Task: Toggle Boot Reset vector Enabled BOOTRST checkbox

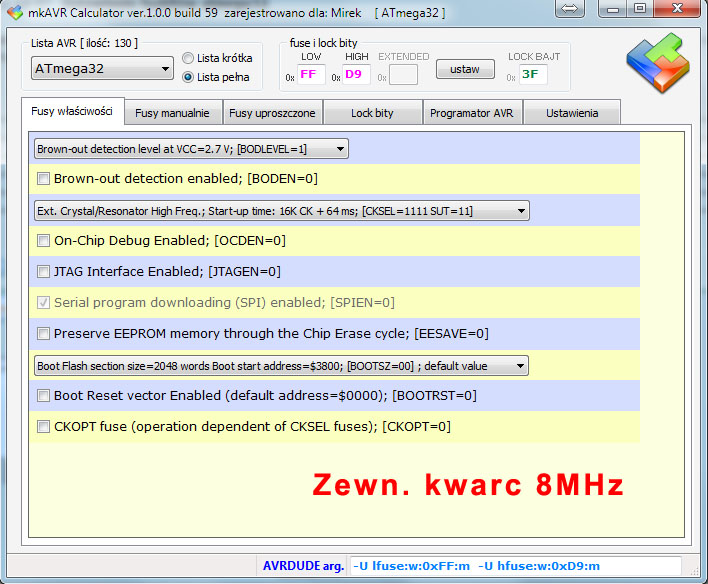Action: click(x=43, y=396)
